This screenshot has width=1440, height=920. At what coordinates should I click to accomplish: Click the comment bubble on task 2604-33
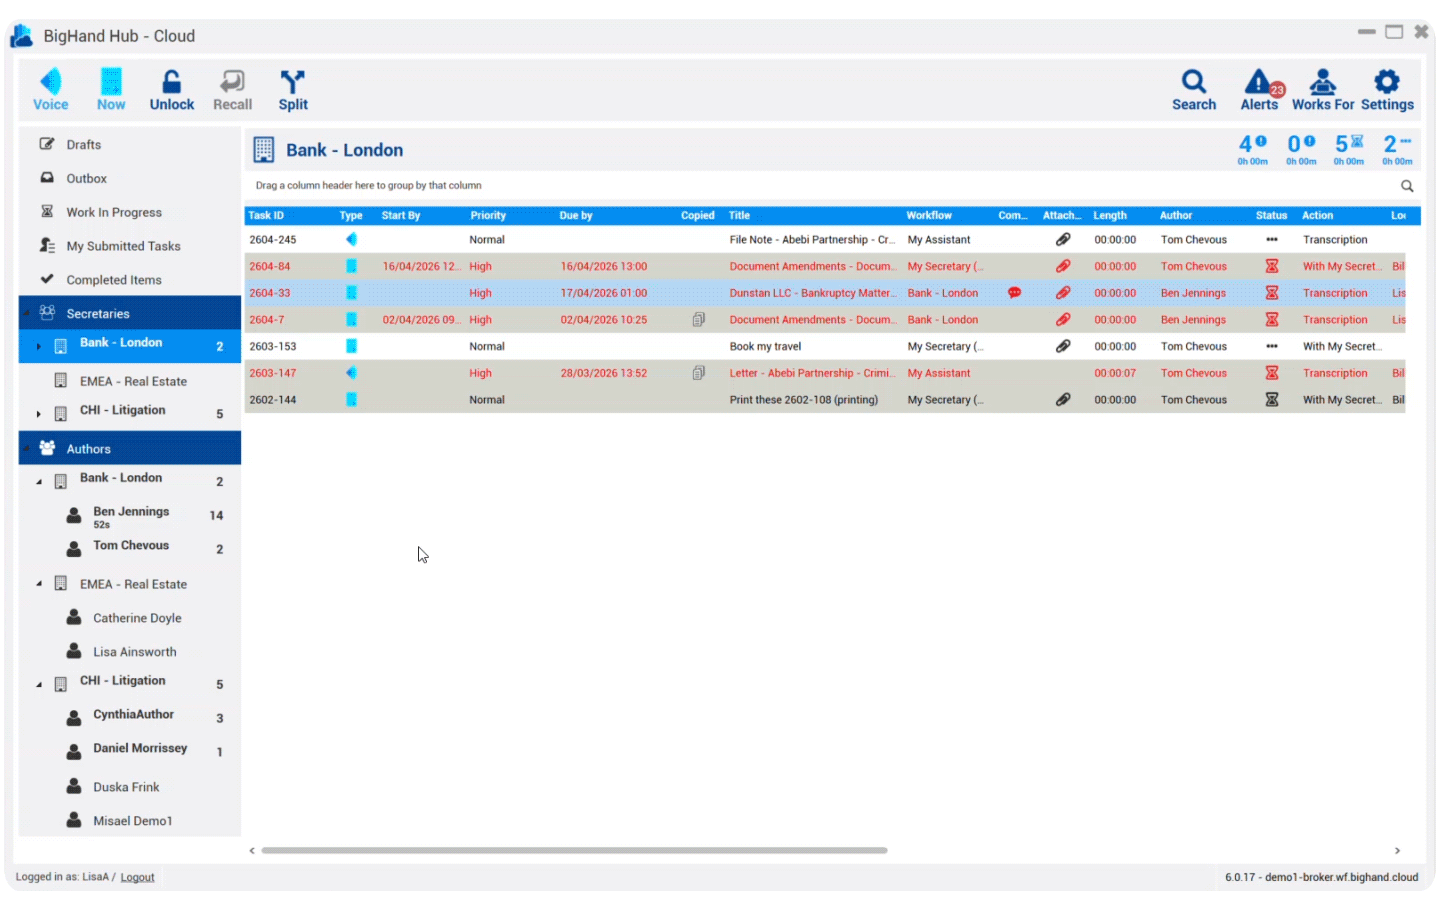point(1014,293)
